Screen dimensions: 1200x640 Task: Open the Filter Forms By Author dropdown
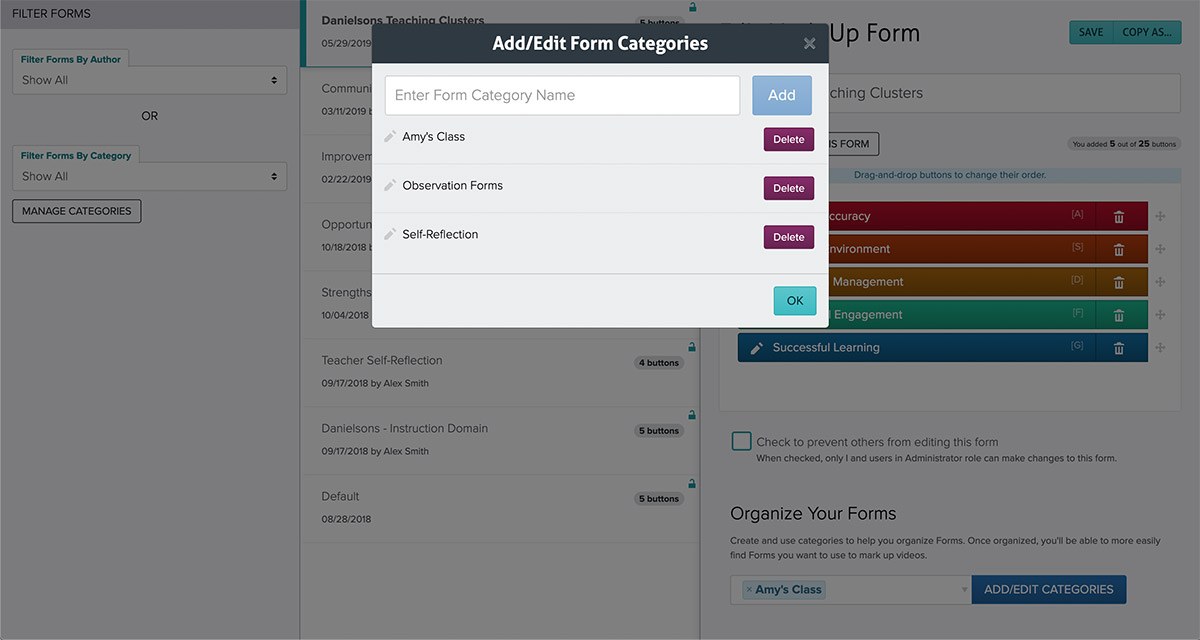pos(148,79)
